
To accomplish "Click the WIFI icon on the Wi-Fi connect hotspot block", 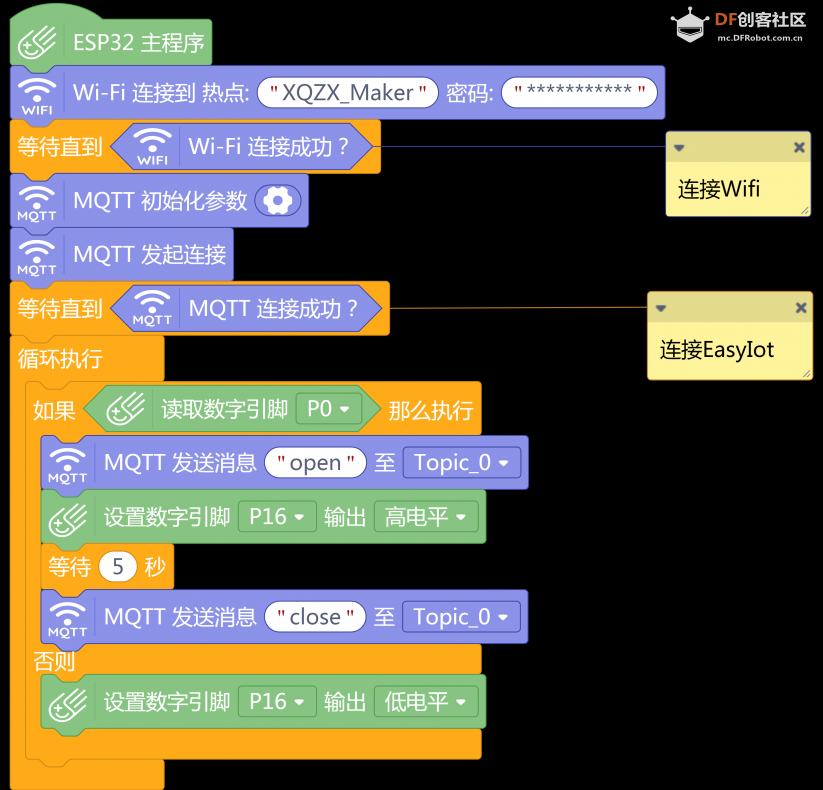I will coord(37,96).
